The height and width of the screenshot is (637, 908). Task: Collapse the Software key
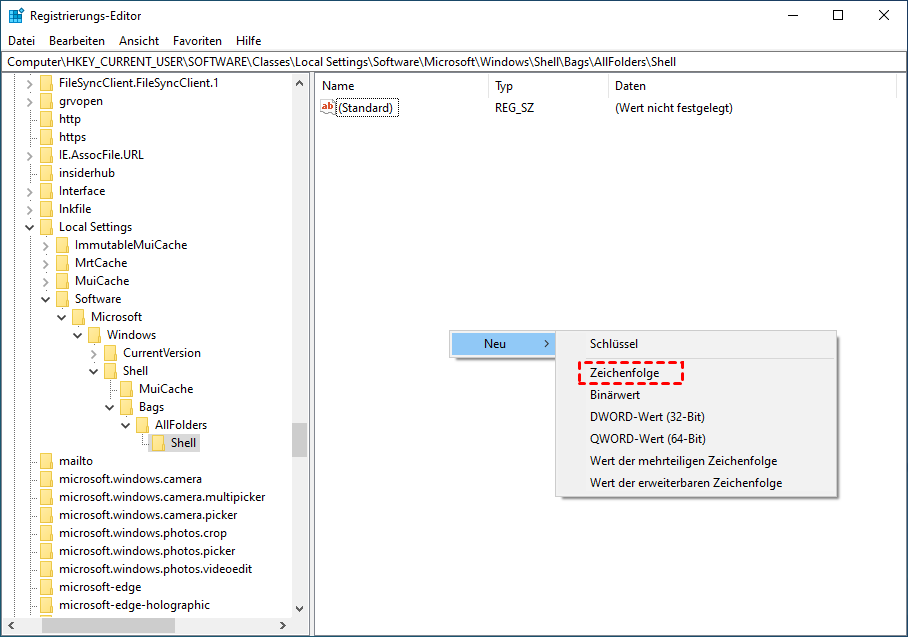click(46, 299)
